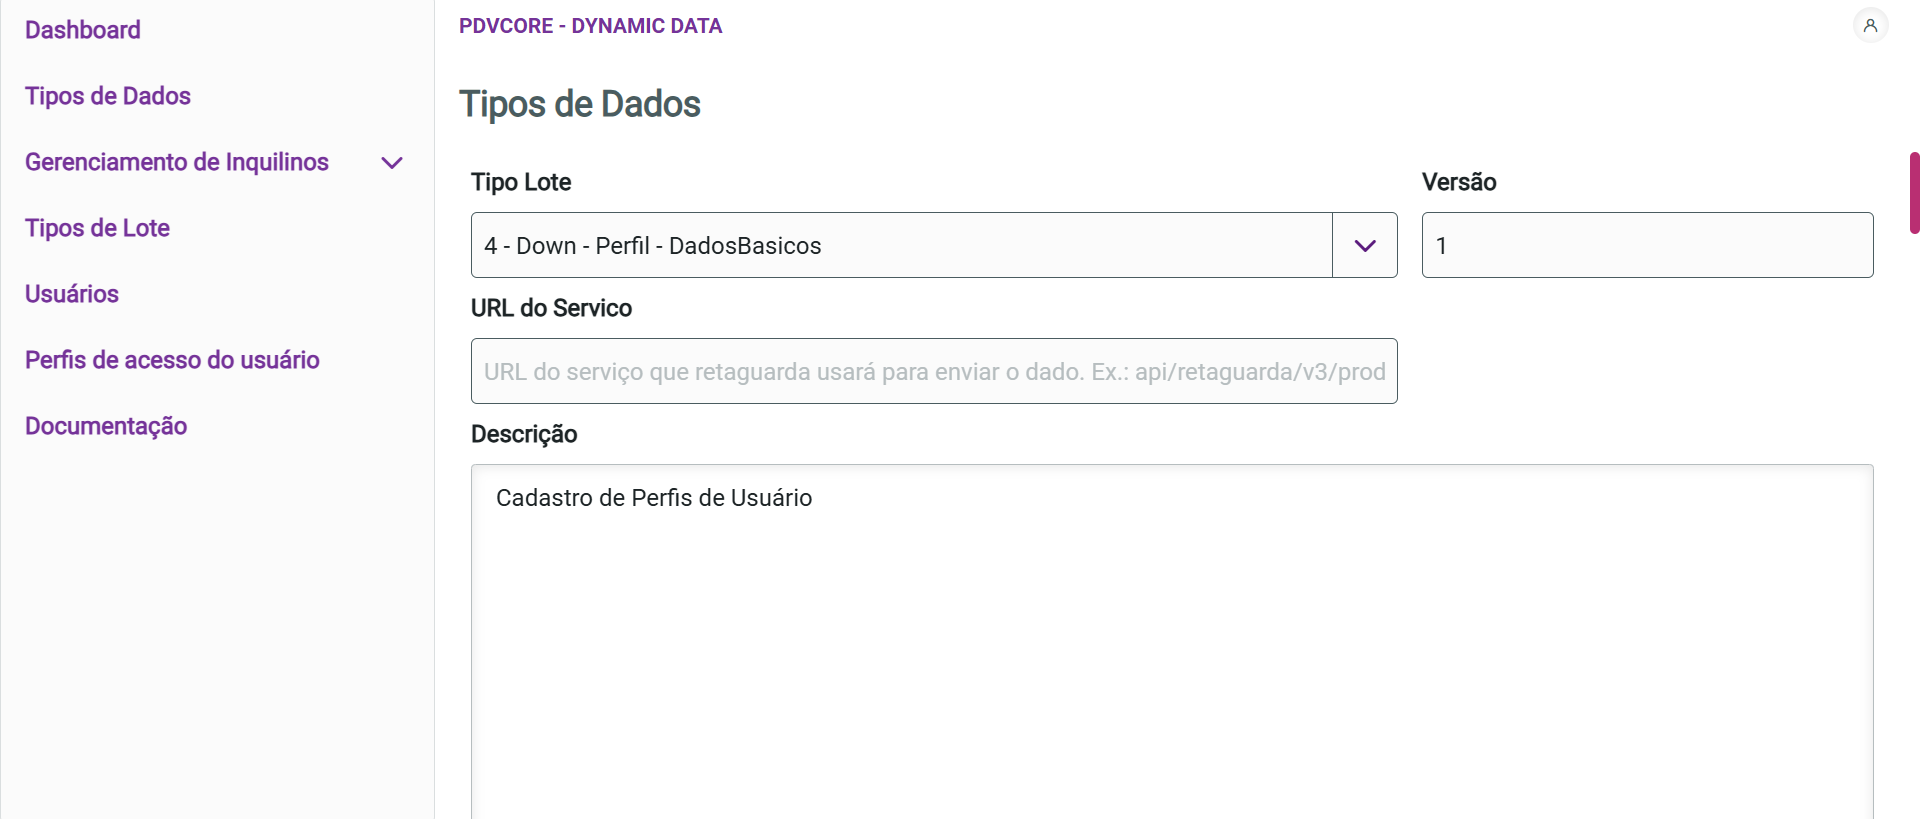Select Tipos de Dados sidebar item
Image resolution: width=1920 pixels, height=819 pixels.
pos(108,96)
